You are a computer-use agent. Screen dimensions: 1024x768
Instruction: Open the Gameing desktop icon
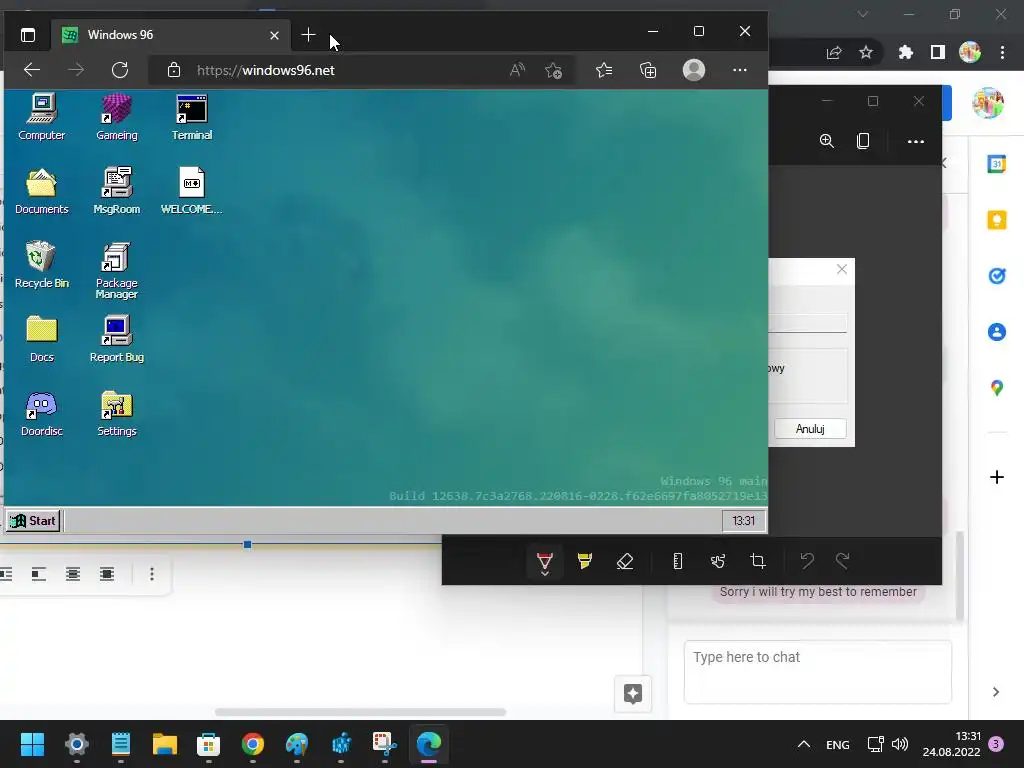[116, 118]
